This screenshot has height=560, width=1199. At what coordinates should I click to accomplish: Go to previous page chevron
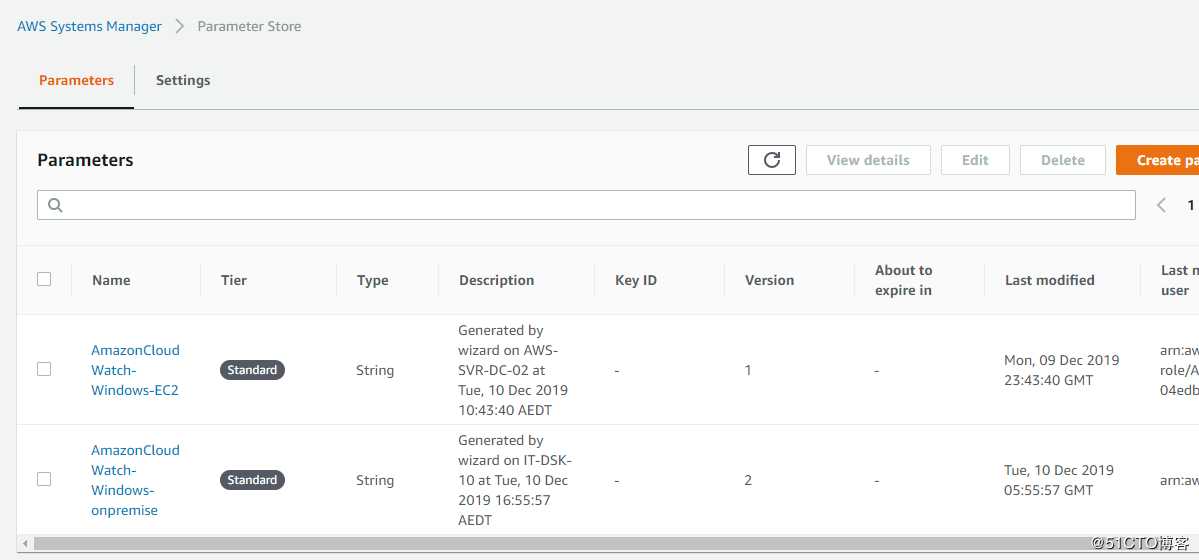pos(1162,205)
